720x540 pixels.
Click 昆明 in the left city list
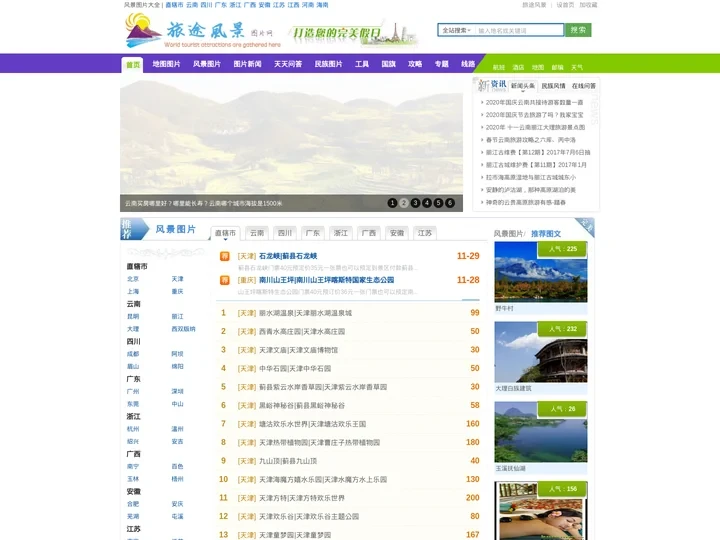tap(133, 317)
